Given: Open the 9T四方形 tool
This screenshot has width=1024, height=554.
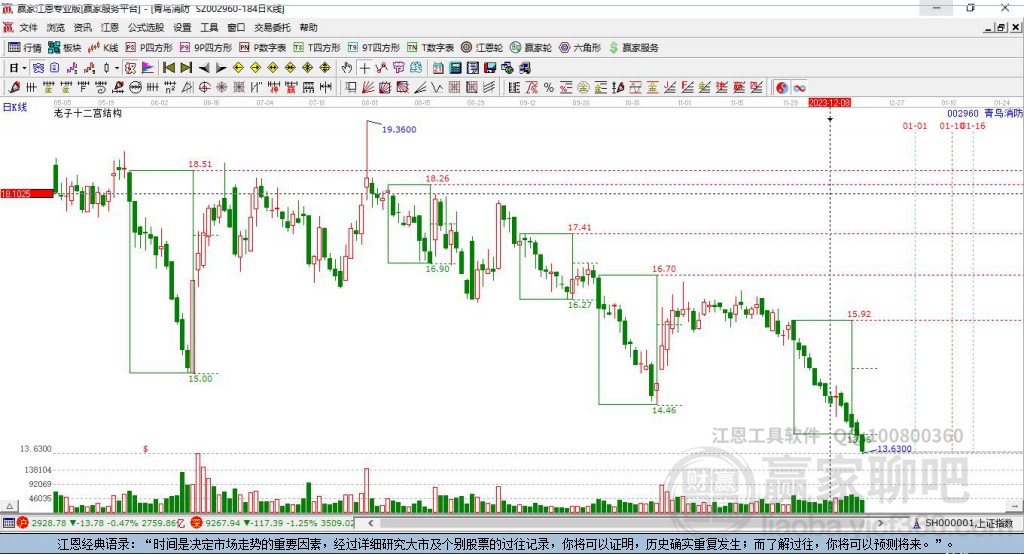Looking at the screenshot, I should (374, 48).
